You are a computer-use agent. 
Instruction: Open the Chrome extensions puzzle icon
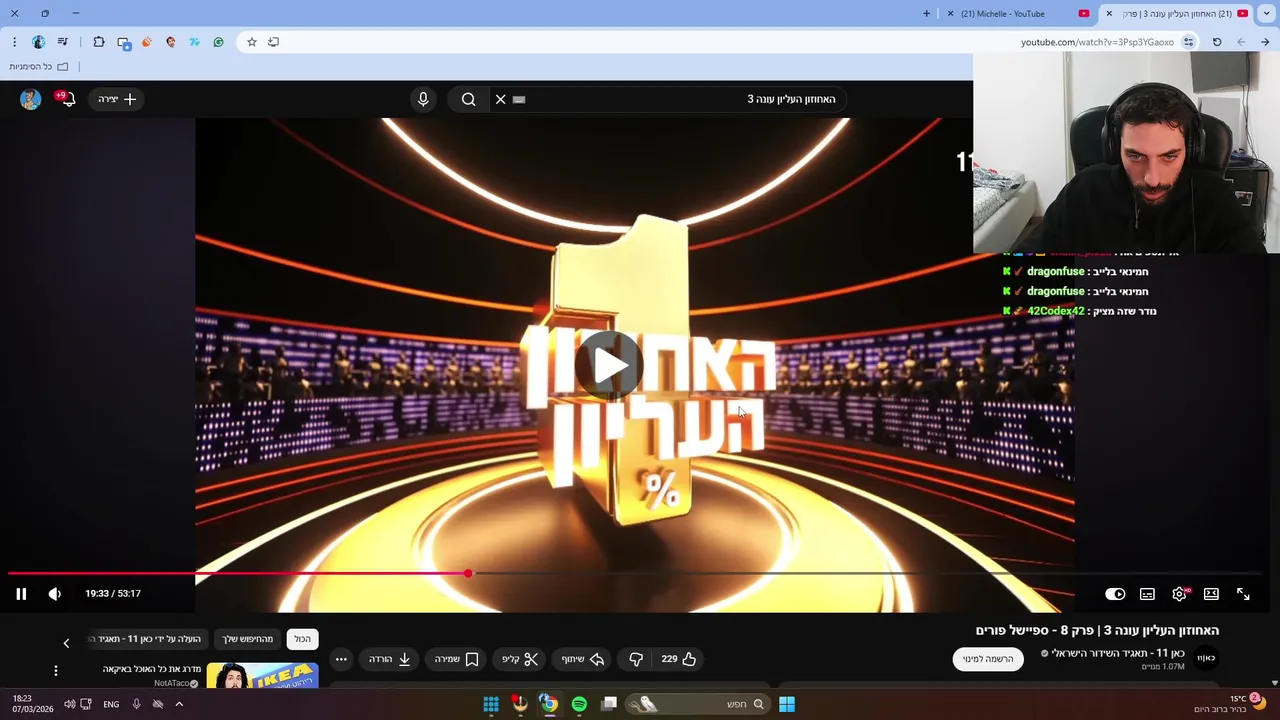99,42
